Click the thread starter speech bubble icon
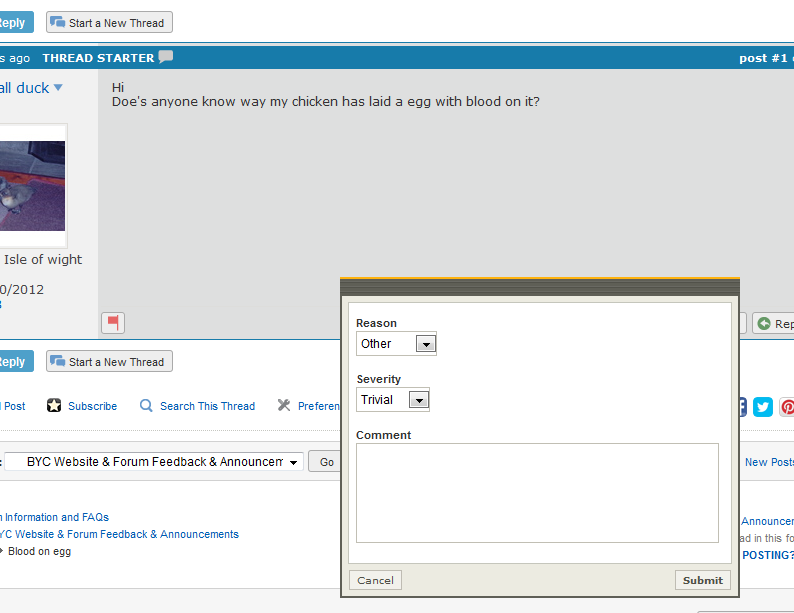The height and width of the screenshot is (613, 794). [x=166, y=57]
